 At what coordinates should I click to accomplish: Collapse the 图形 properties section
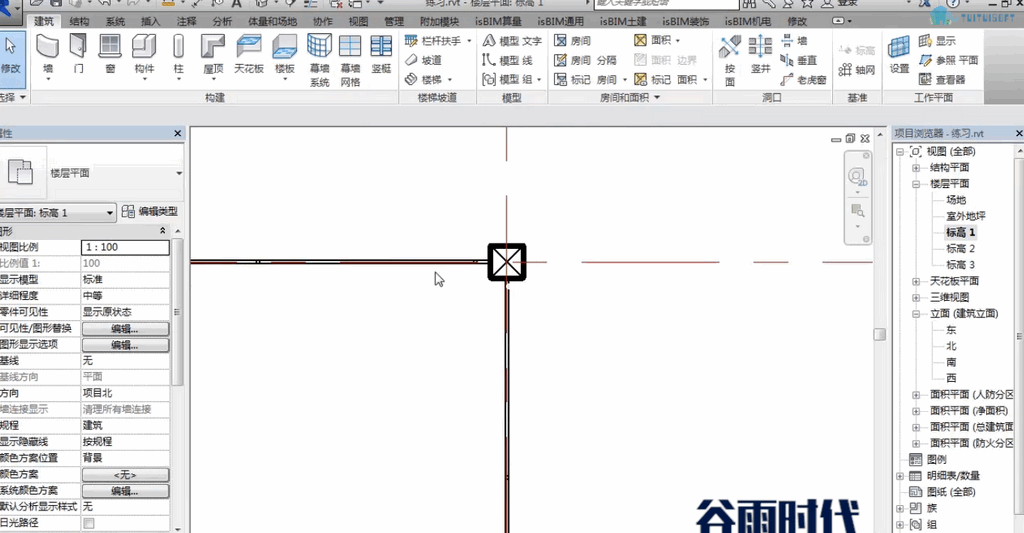pos(163,231)
